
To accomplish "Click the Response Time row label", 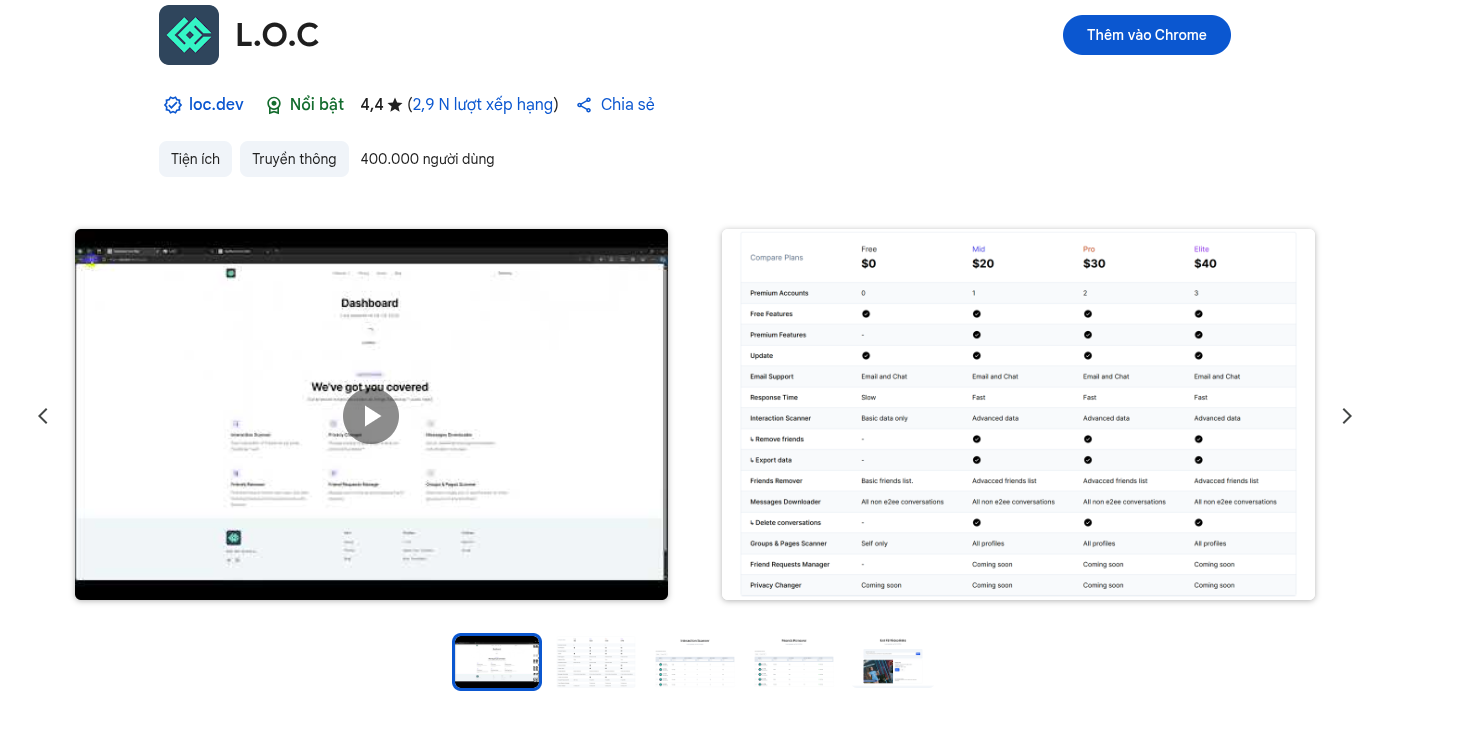I will (774, 397).
